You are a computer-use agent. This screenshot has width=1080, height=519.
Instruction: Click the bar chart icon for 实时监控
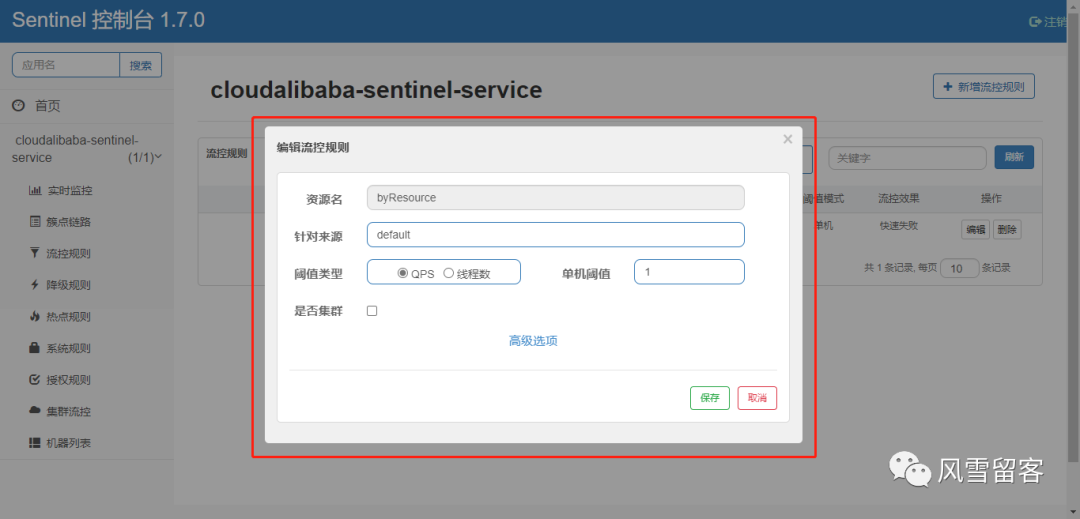click(x=34, y=191)
